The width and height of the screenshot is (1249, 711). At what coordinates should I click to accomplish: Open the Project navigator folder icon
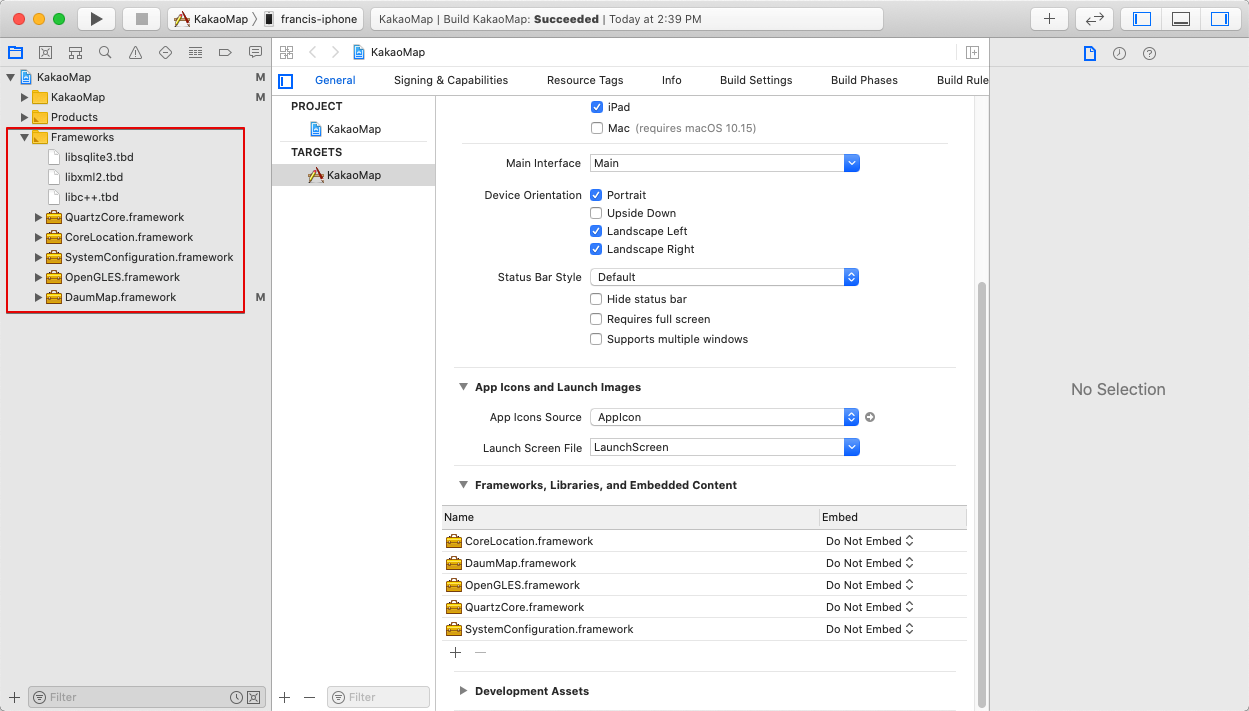click(x=15, y=53)
